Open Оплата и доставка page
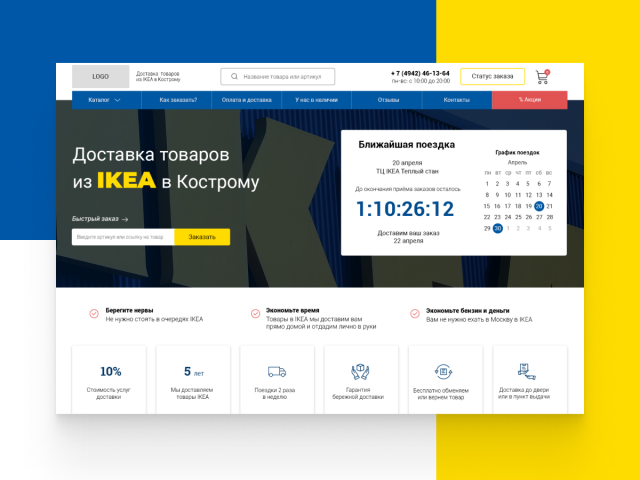Viewport: 640px width, 480px height. coord(247,100)
